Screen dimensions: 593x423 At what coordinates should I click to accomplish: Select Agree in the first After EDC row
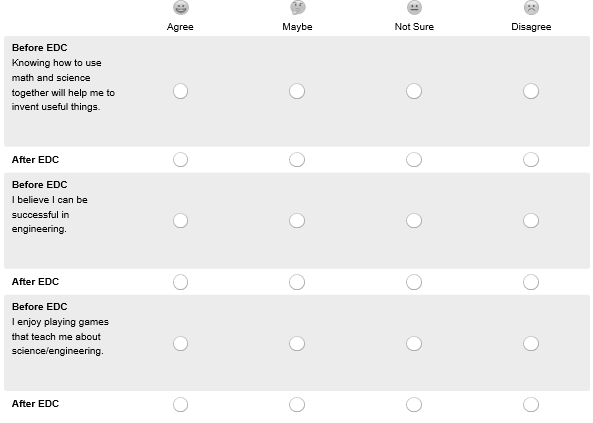180,160
